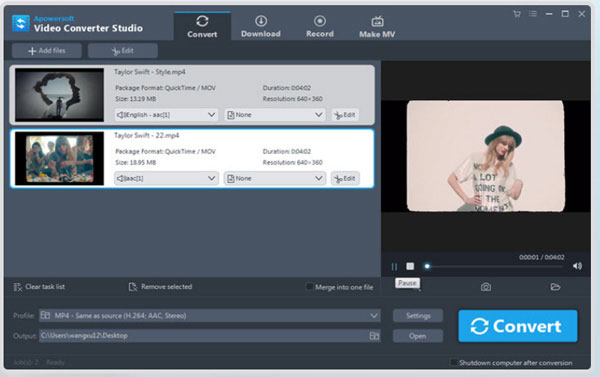Click the Remove selected label
The width and height of the screenshot is (600, 377).
tap(166, 287)
